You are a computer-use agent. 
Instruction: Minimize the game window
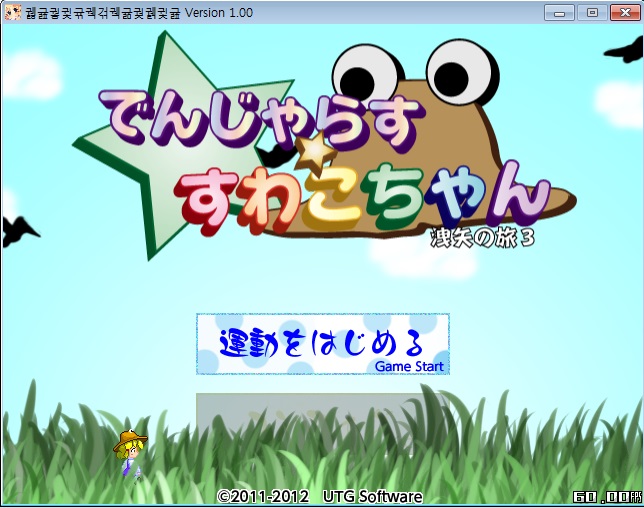point(559,13)
